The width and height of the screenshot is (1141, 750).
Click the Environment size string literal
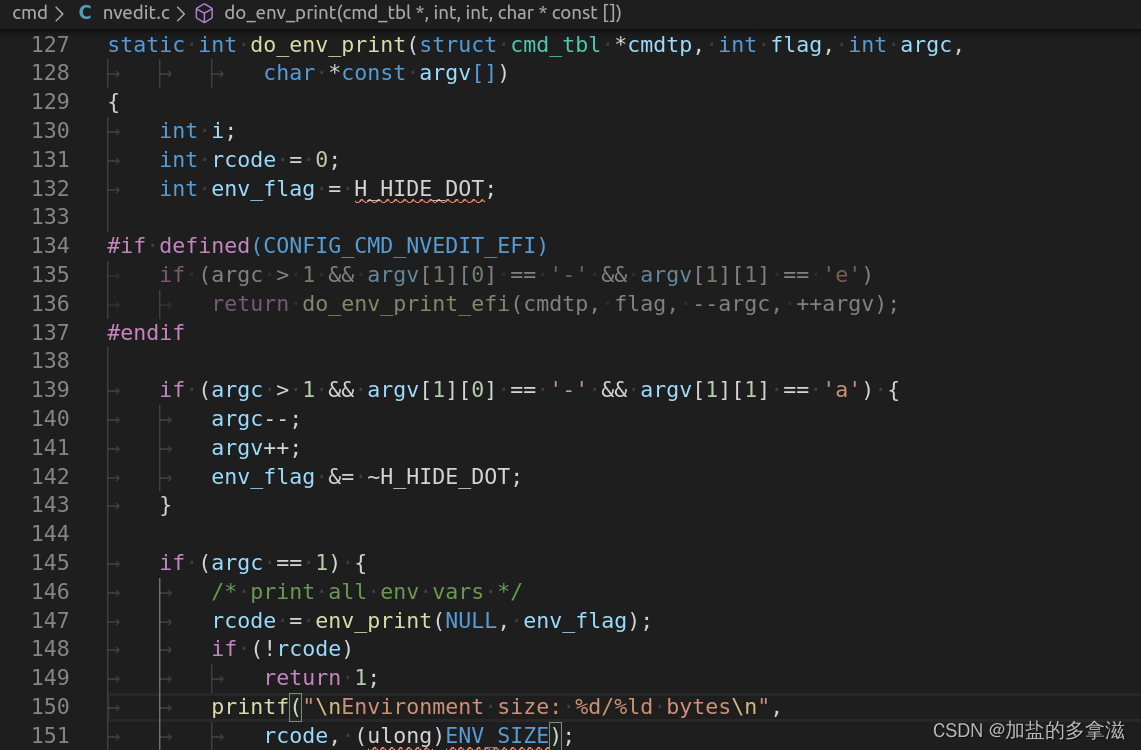click(x=536, y=707)
